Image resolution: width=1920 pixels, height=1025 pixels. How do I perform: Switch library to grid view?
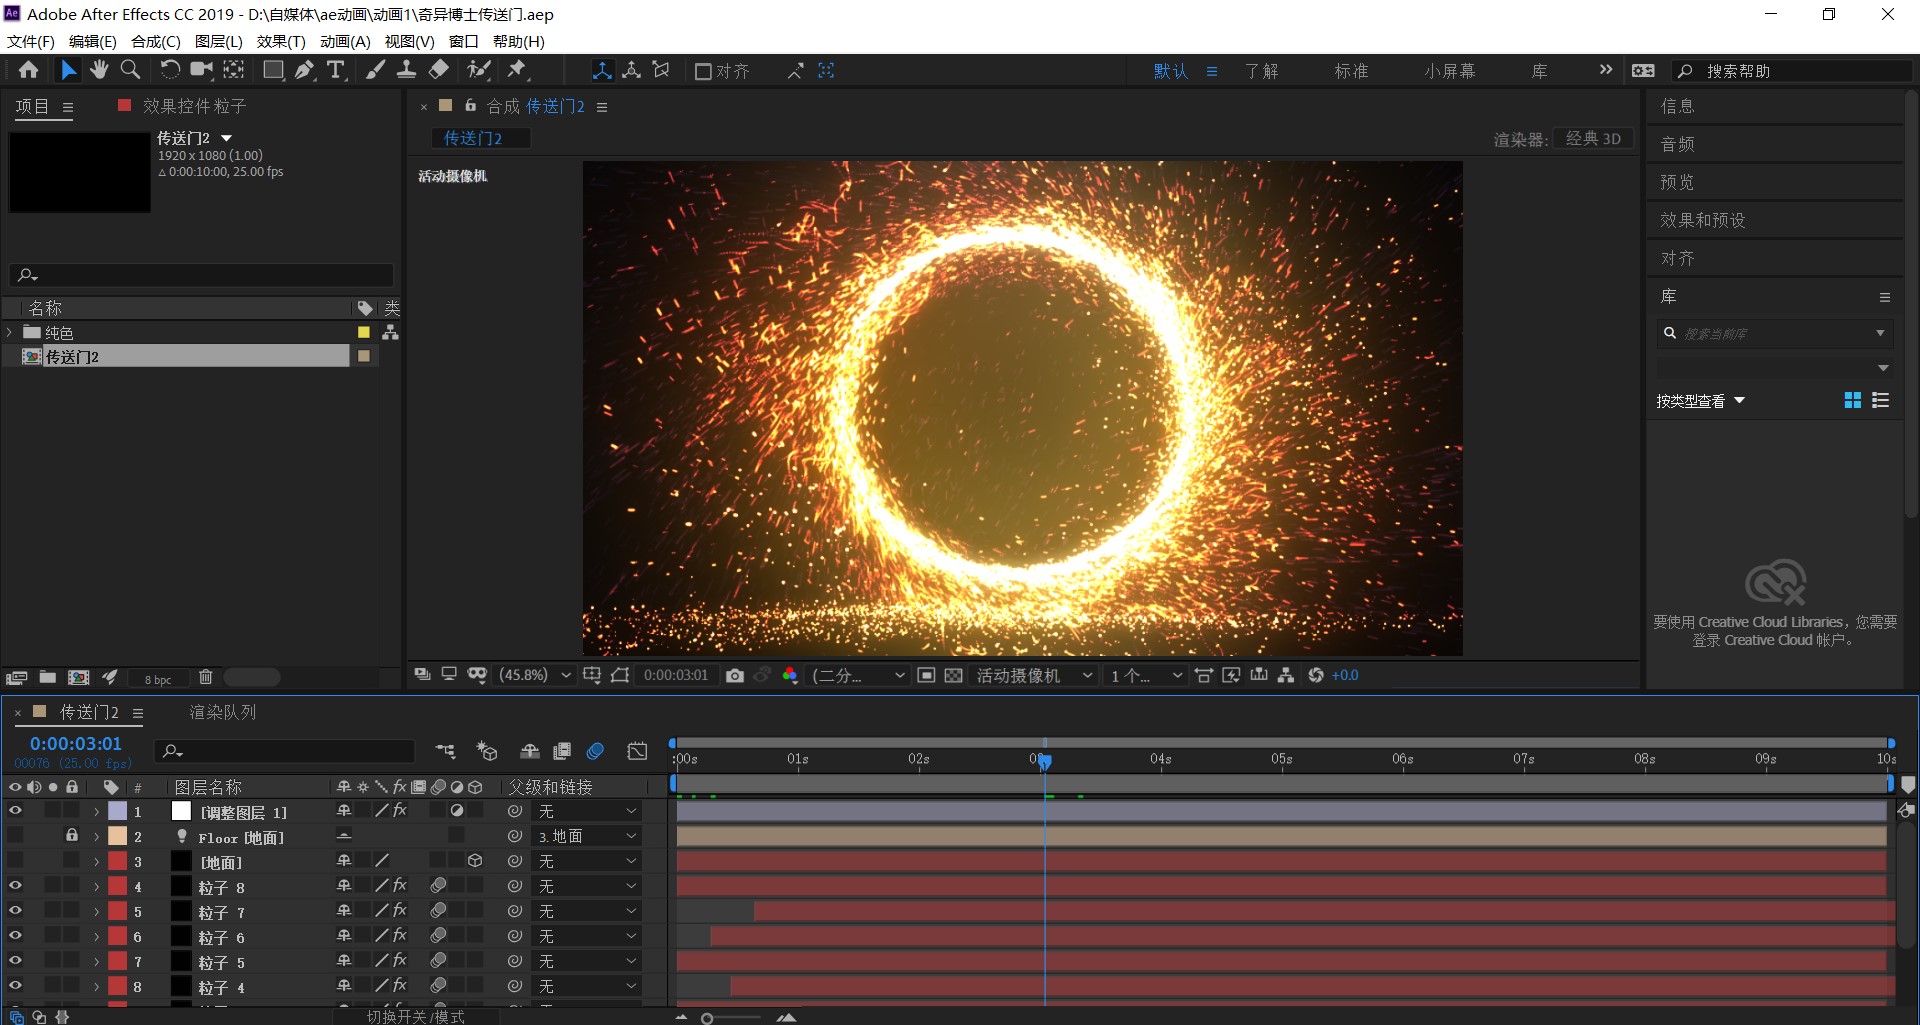1852,400
